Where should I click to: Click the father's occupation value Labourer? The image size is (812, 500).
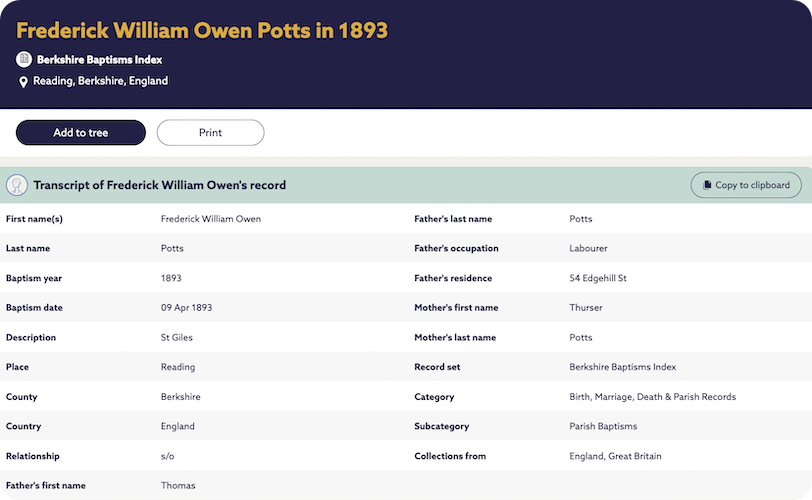tap(588, 249)
